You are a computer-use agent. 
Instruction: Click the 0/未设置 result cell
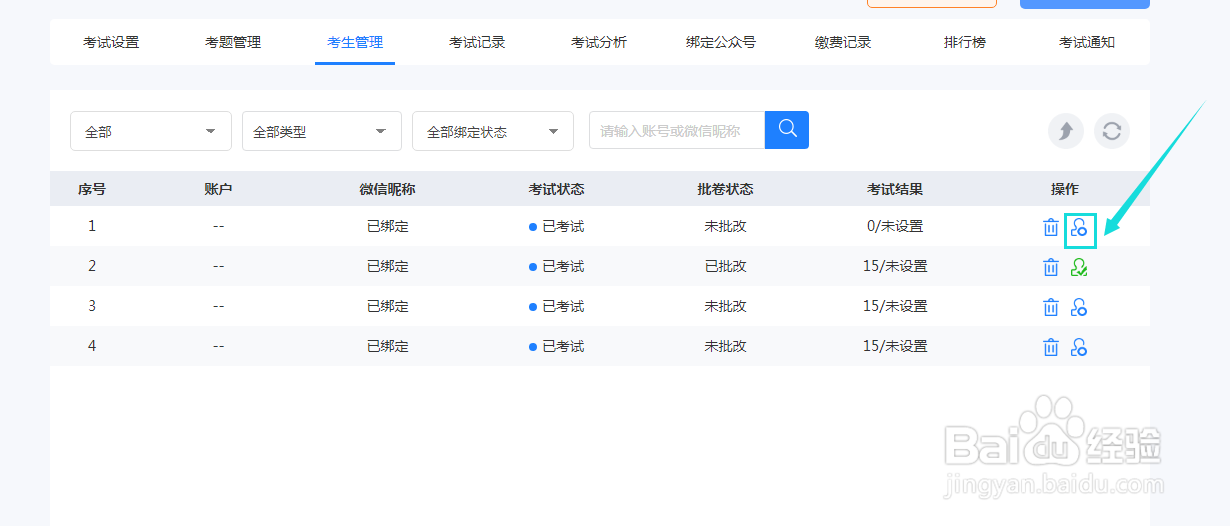pyautogui.click(x=895, y=226)
